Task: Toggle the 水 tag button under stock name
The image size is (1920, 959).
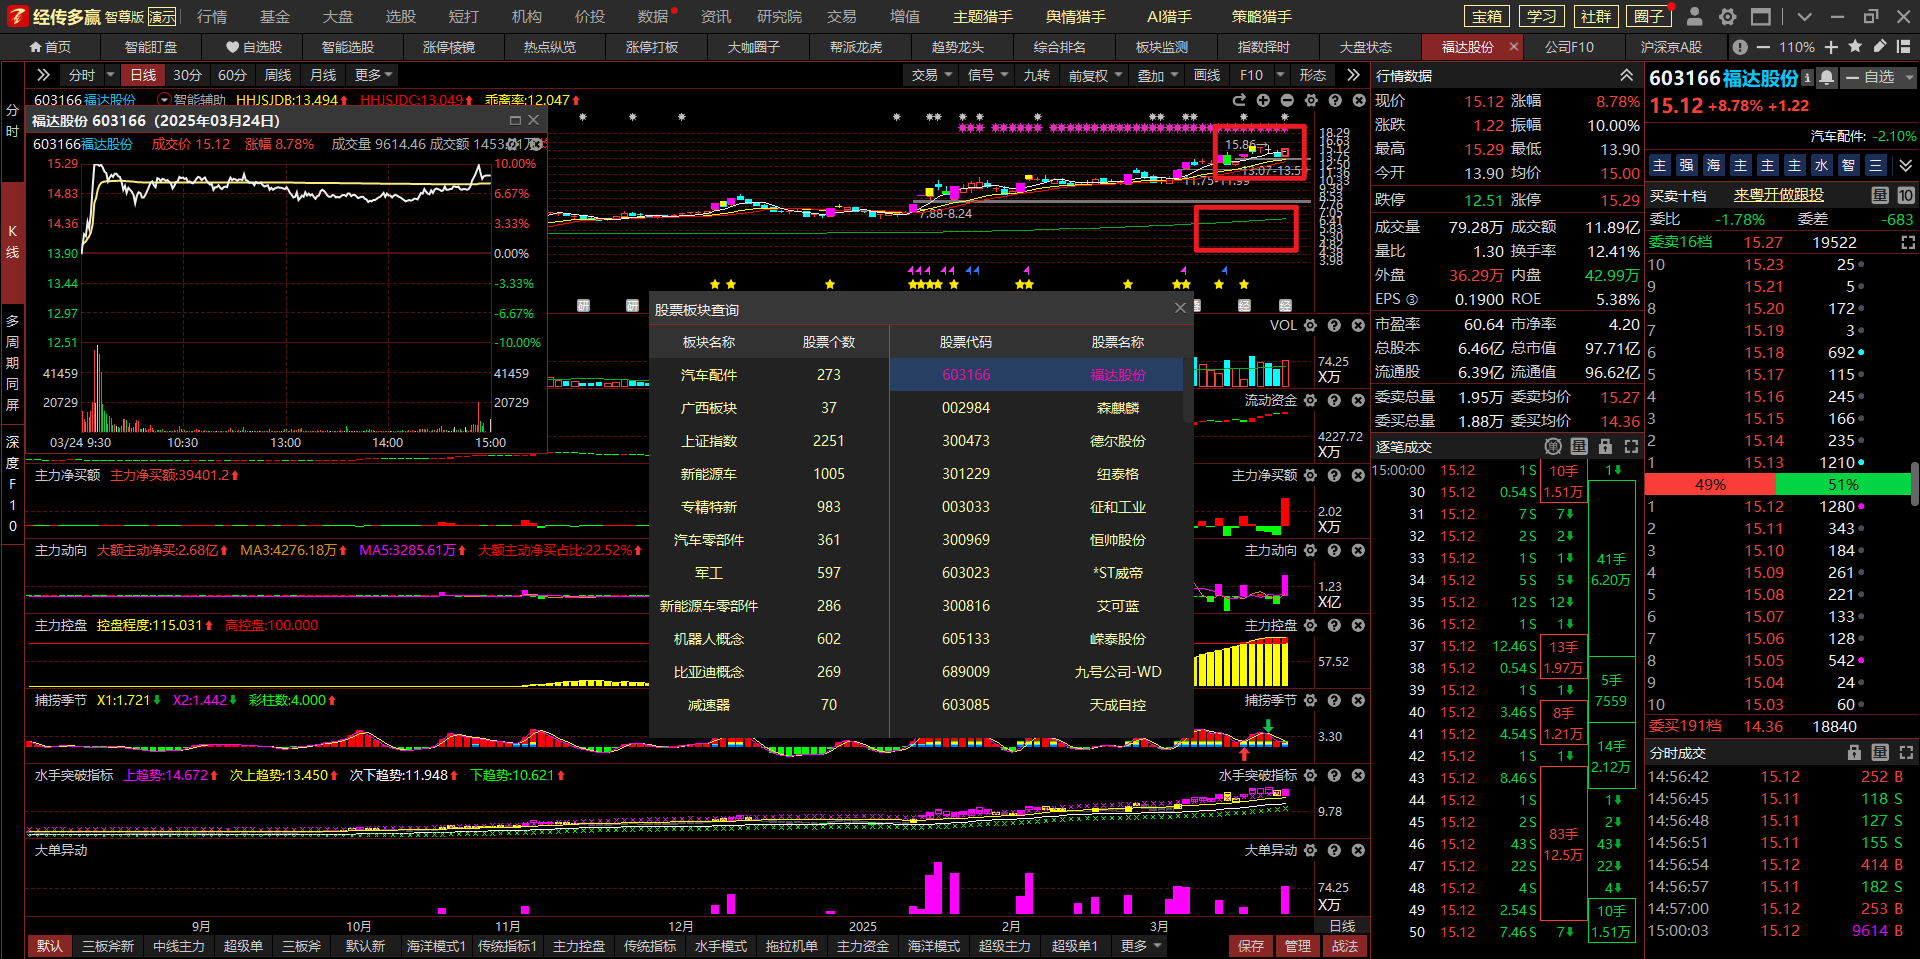Action: point(1821,165)
